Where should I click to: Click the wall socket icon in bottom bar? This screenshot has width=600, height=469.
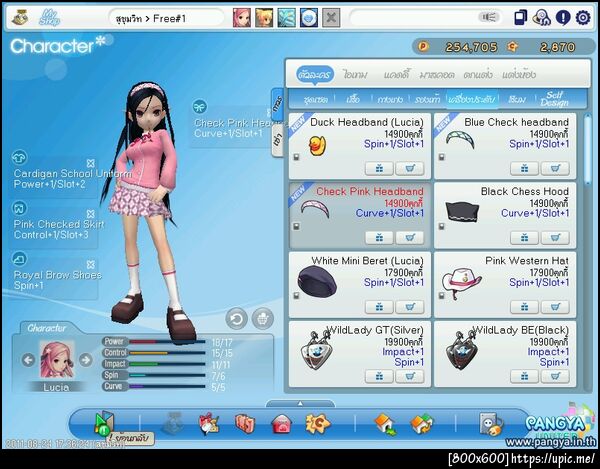(x=490, y=424)
